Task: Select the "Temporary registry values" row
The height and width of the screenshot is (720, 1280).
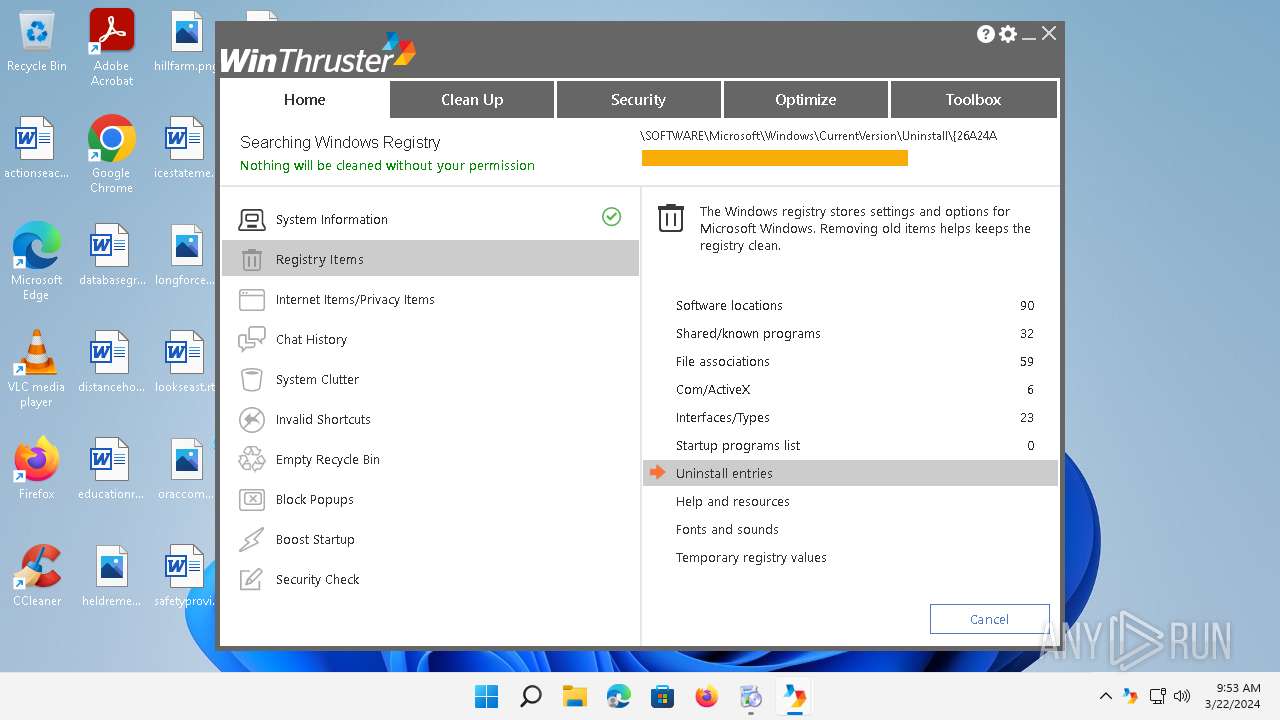Action: pyautogui.click(x=850, y=558)
